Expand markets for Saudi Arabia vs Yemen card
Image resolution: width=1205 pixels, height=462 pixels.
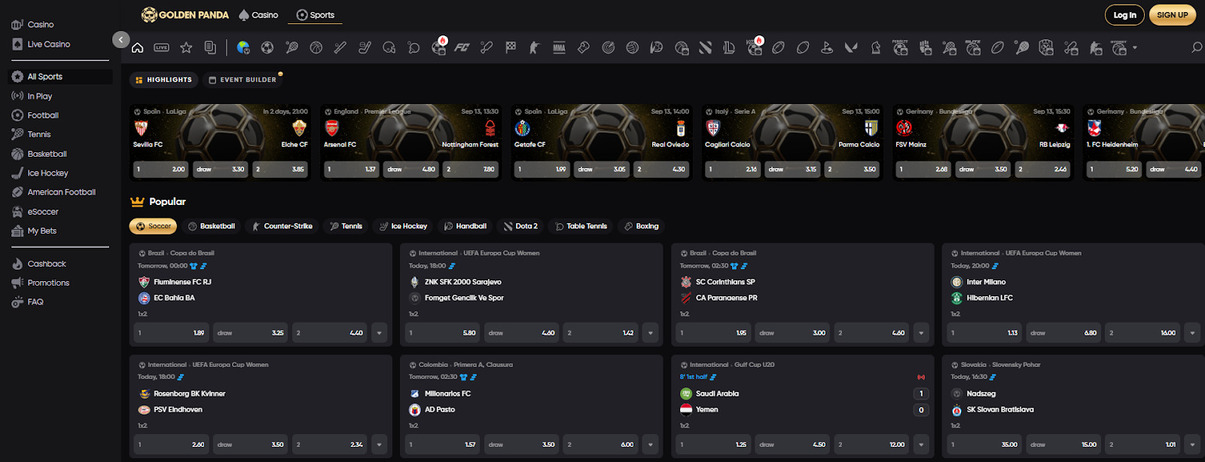point(919,444)
